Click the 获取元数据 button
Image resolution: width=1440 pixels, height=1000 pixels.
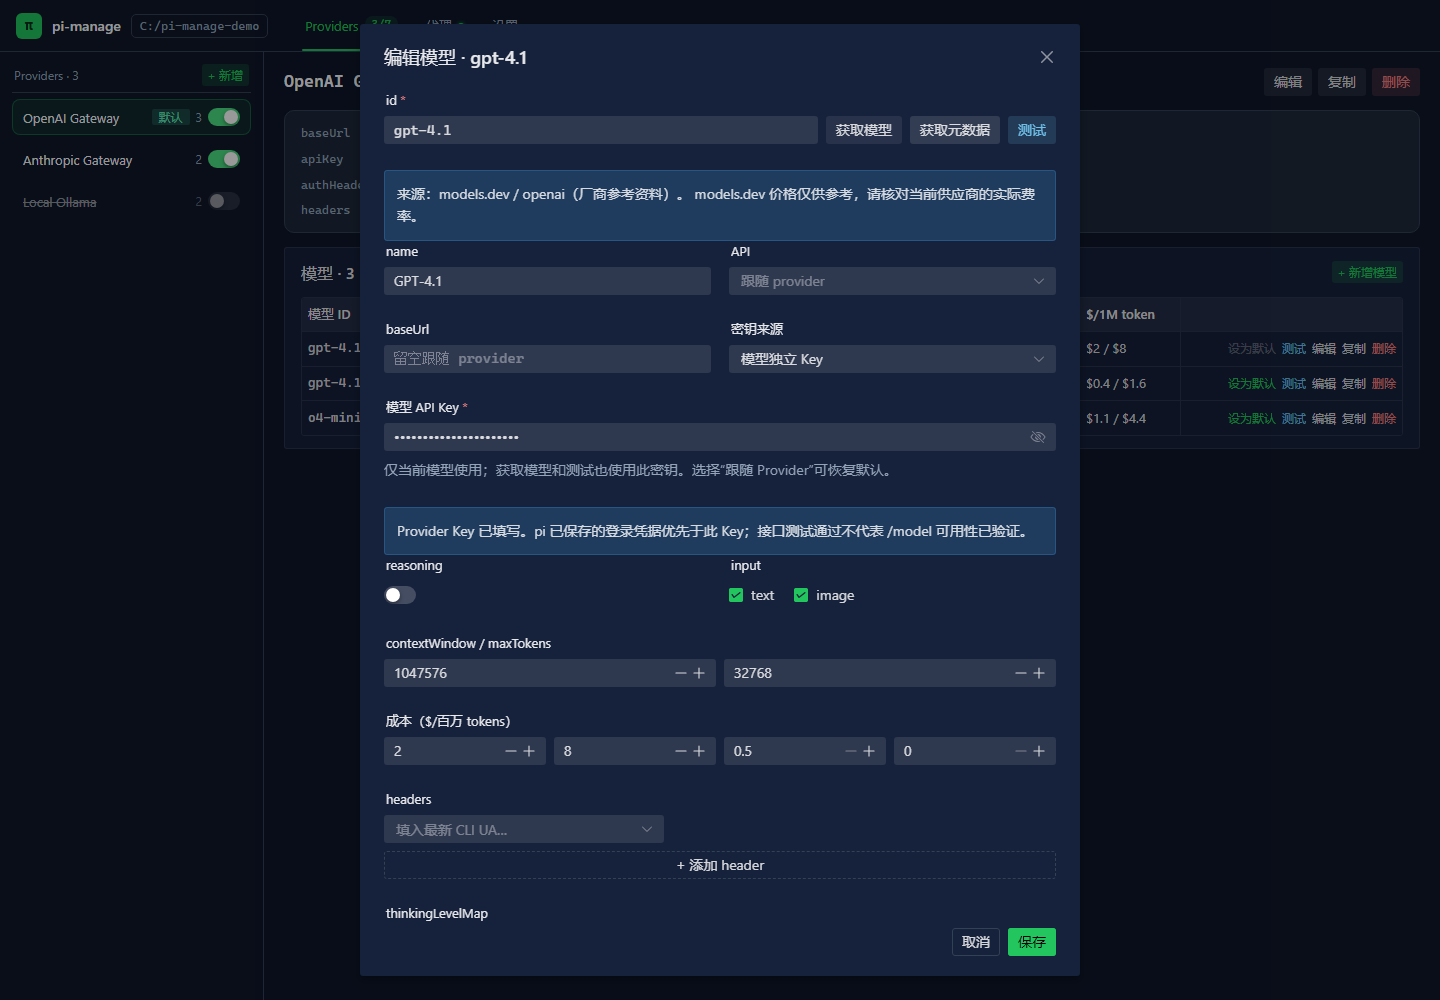click(955, 130)
